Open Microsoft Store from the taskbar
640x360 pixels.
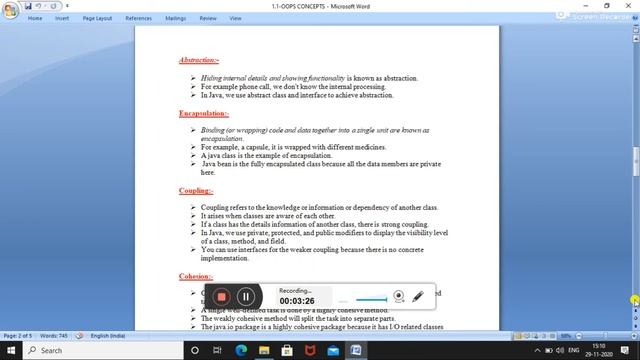[x=287, y=350]
